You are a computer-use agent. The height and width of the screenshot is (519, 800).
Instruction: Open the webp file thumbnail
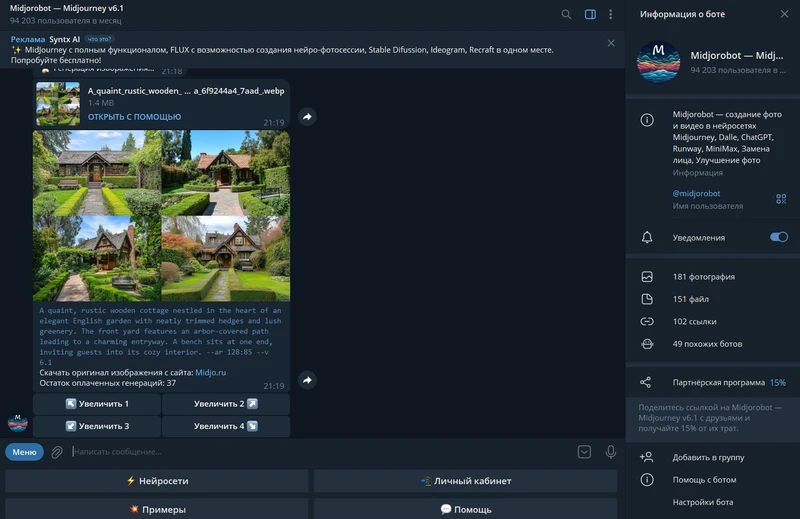(x=58, y=104)
